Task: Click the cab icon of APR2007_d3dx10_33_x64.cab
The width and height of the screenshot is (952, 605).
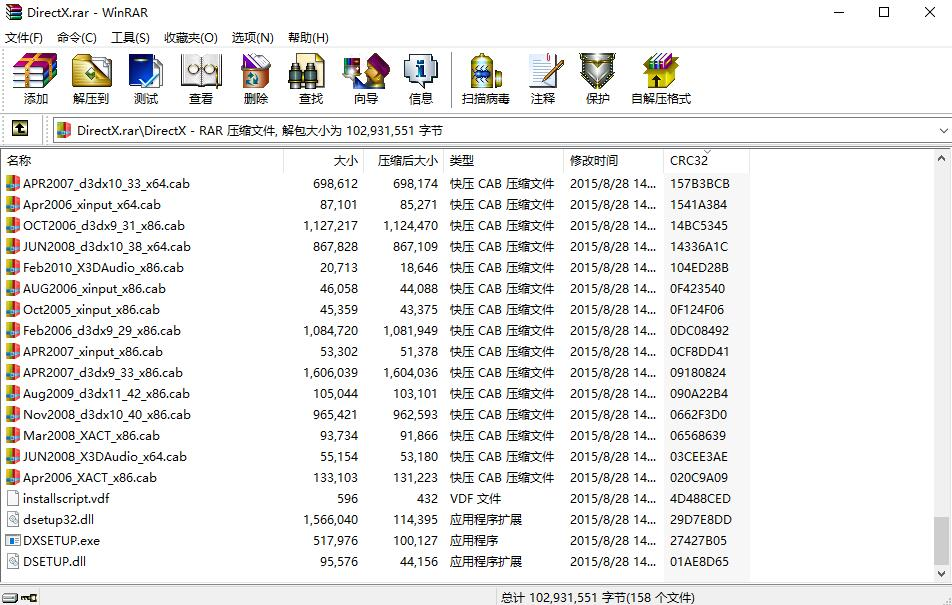Action: pos(13,183)
